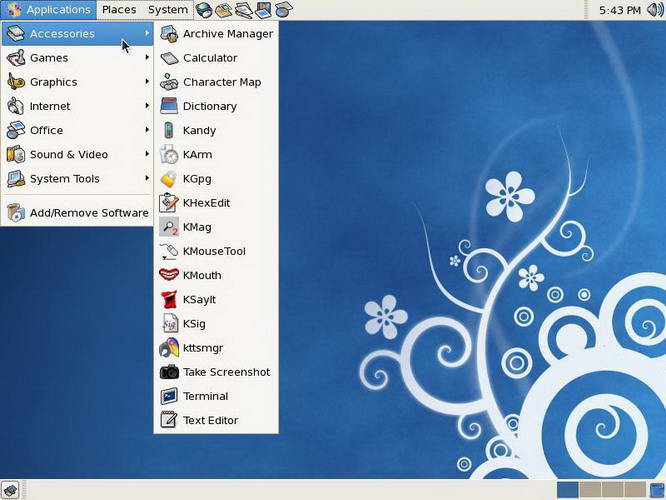This screenshot has width=666, height=500.
Task: Click the 5:43 PM clock
Action: tap(620, 10)
